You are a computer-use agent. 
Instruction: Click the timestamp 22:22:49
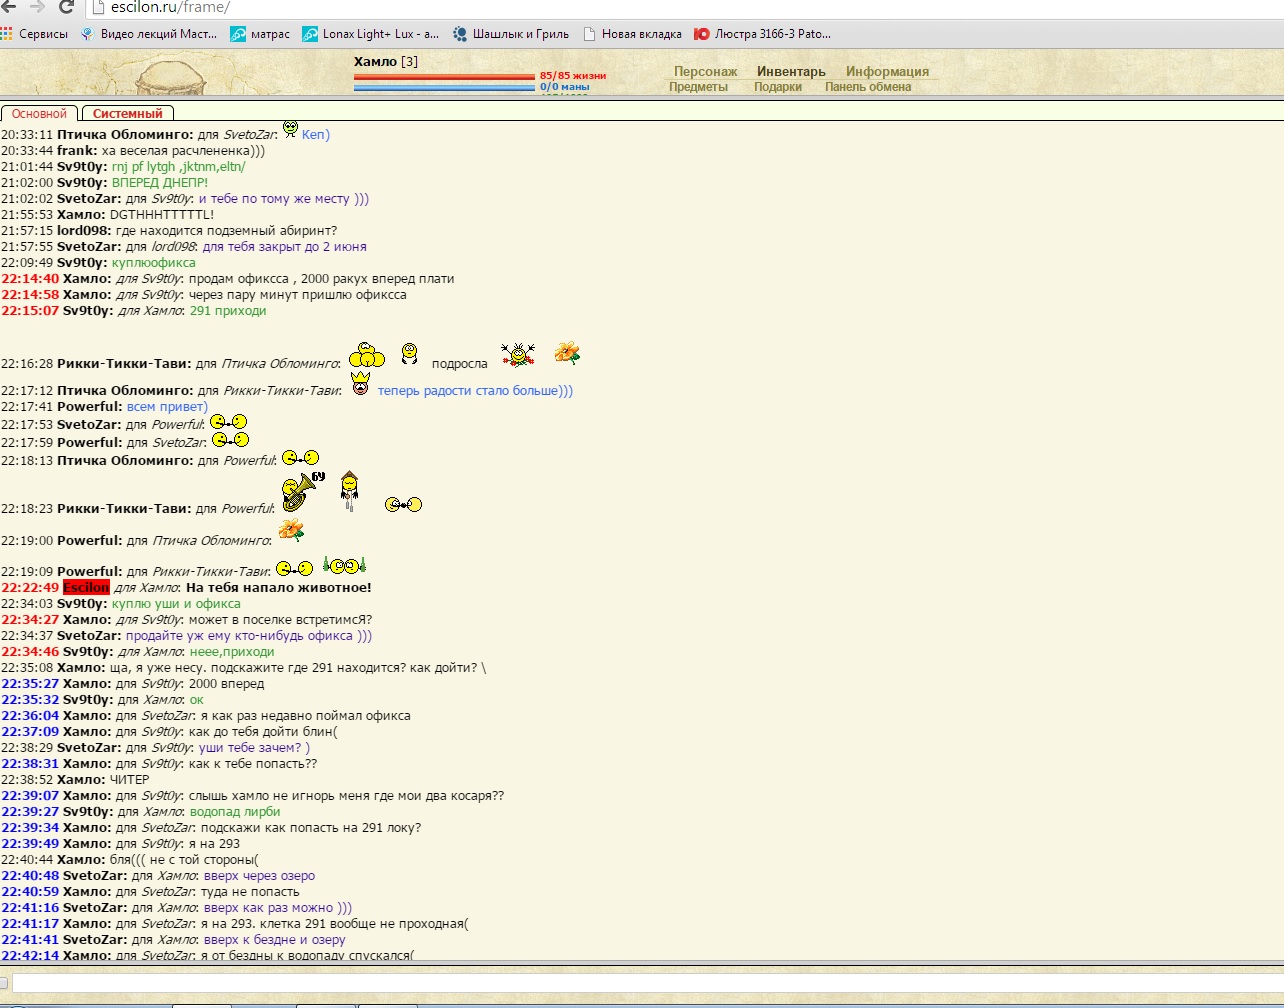coord(30,587)
